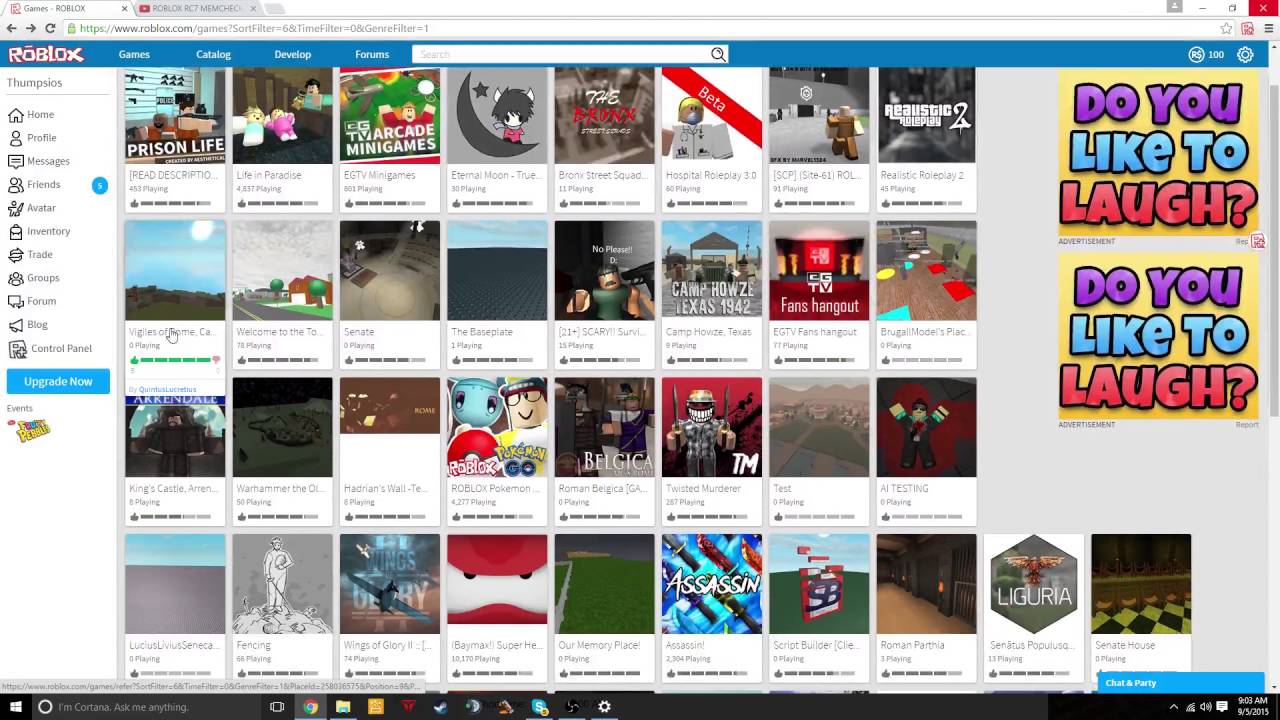Open the Games menu
The width and height of the screenshot is (1280, 720).
[x=134, y=54]
